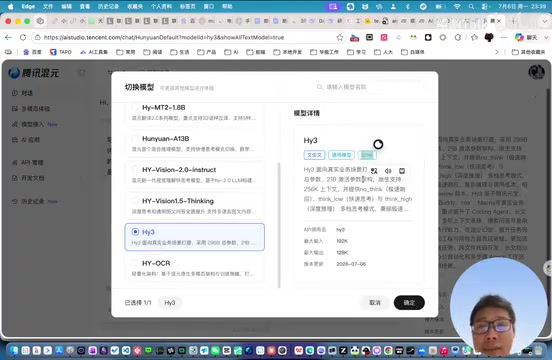Expand the tab search chevron in the tab bar
This screenshot has height=360, width=552.
544,21
